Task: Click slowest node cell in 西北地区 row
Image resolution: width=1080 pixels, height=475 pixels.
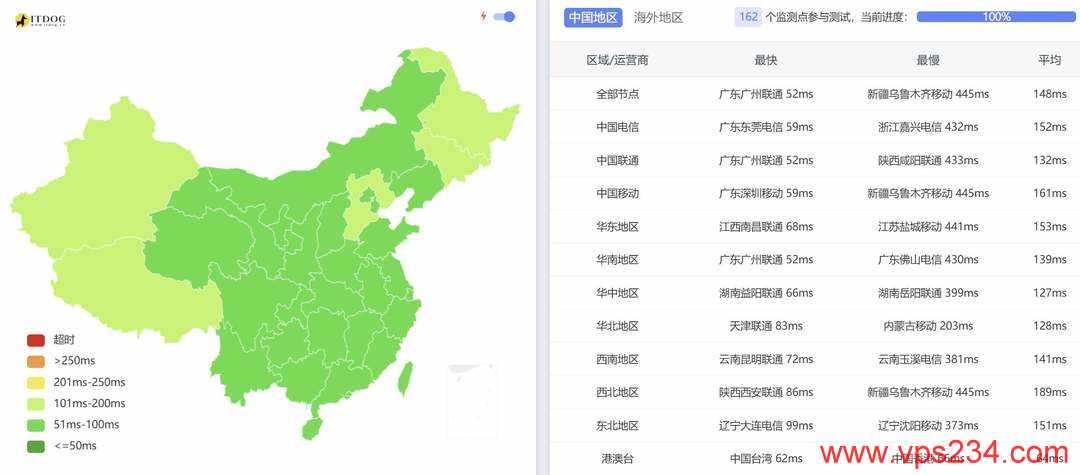Action: click(x=928, y=392)
